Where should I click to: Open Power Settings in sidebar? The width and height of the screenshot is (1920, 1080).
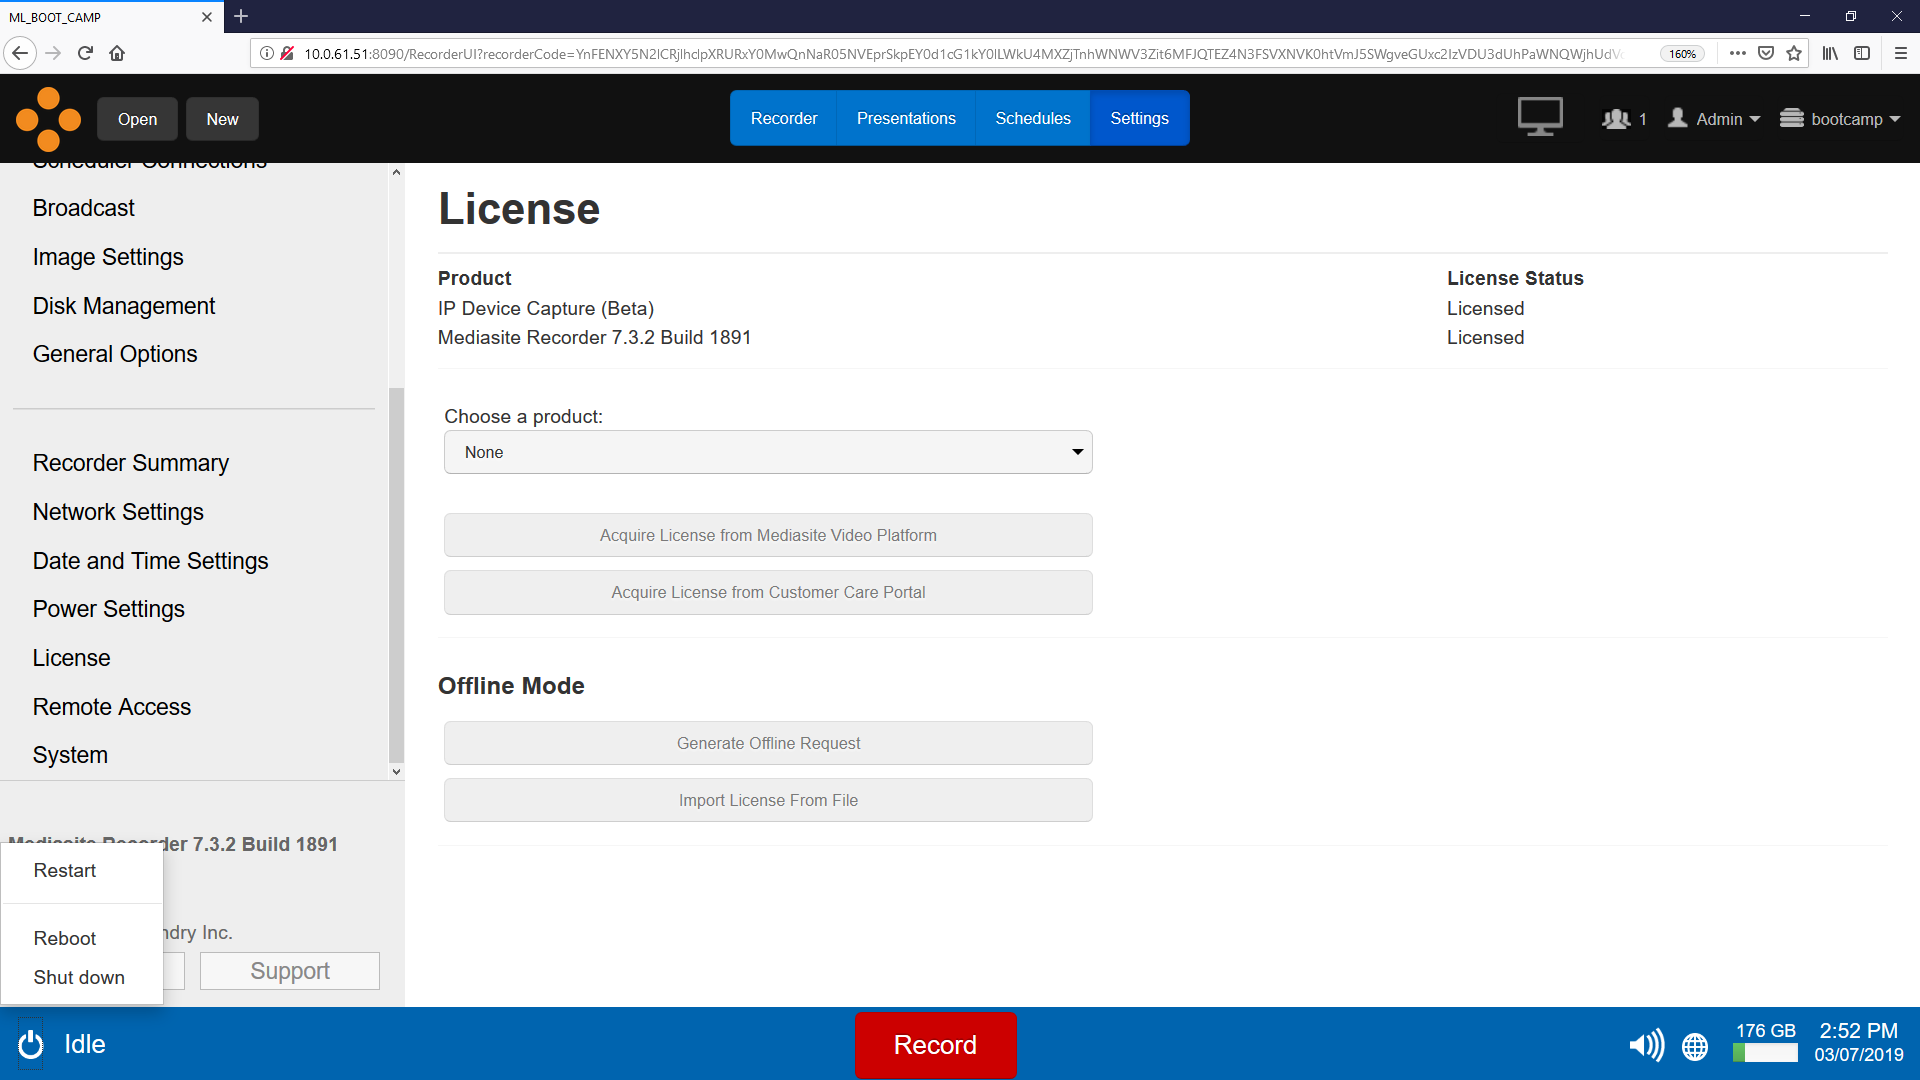[109, 609]
